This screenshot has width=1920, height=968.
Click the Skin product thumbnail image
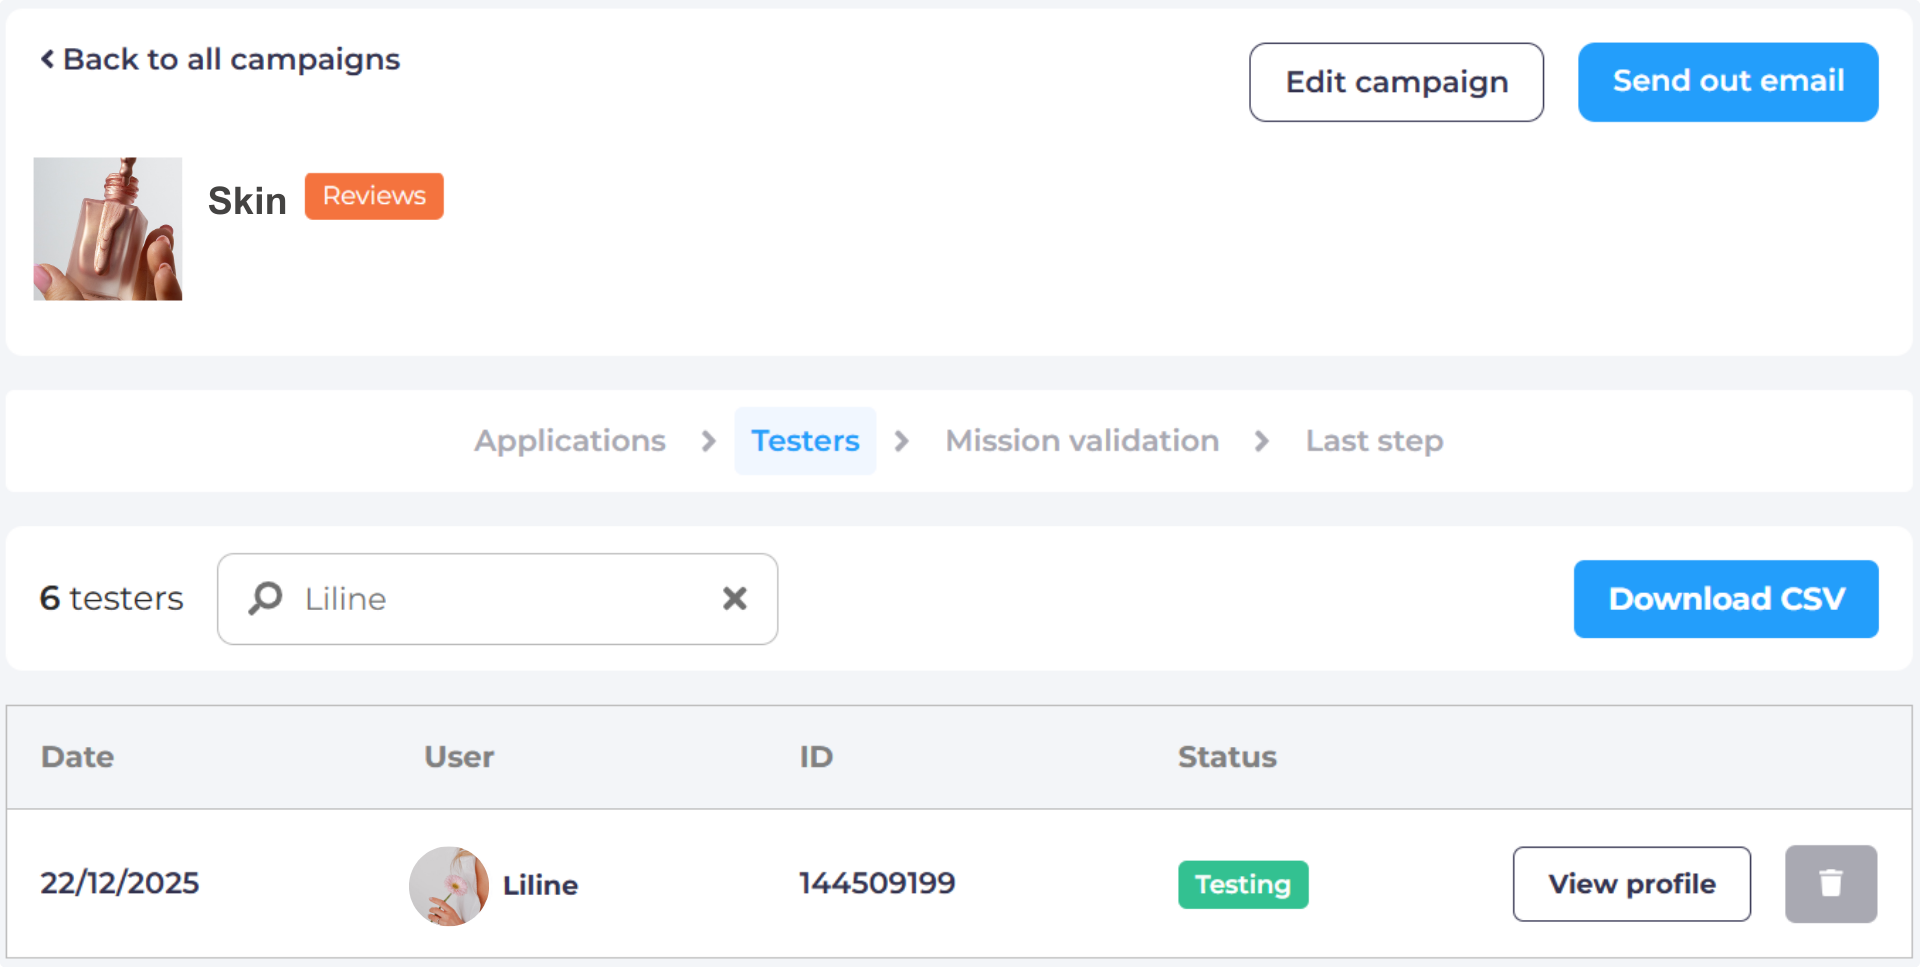click(108, 229)
